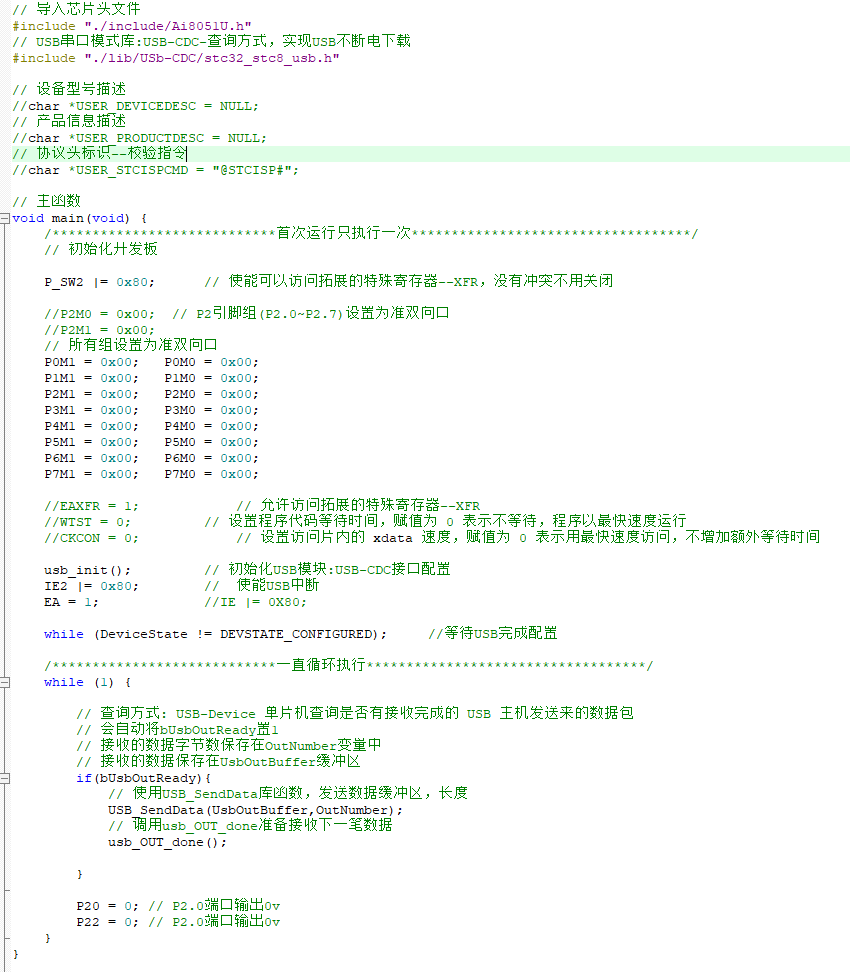Image resolution: width=850 pixels, height=972 pixels.
Task: Click the commented //P2M0 = 0x00 line
Action: click(99, 314)
